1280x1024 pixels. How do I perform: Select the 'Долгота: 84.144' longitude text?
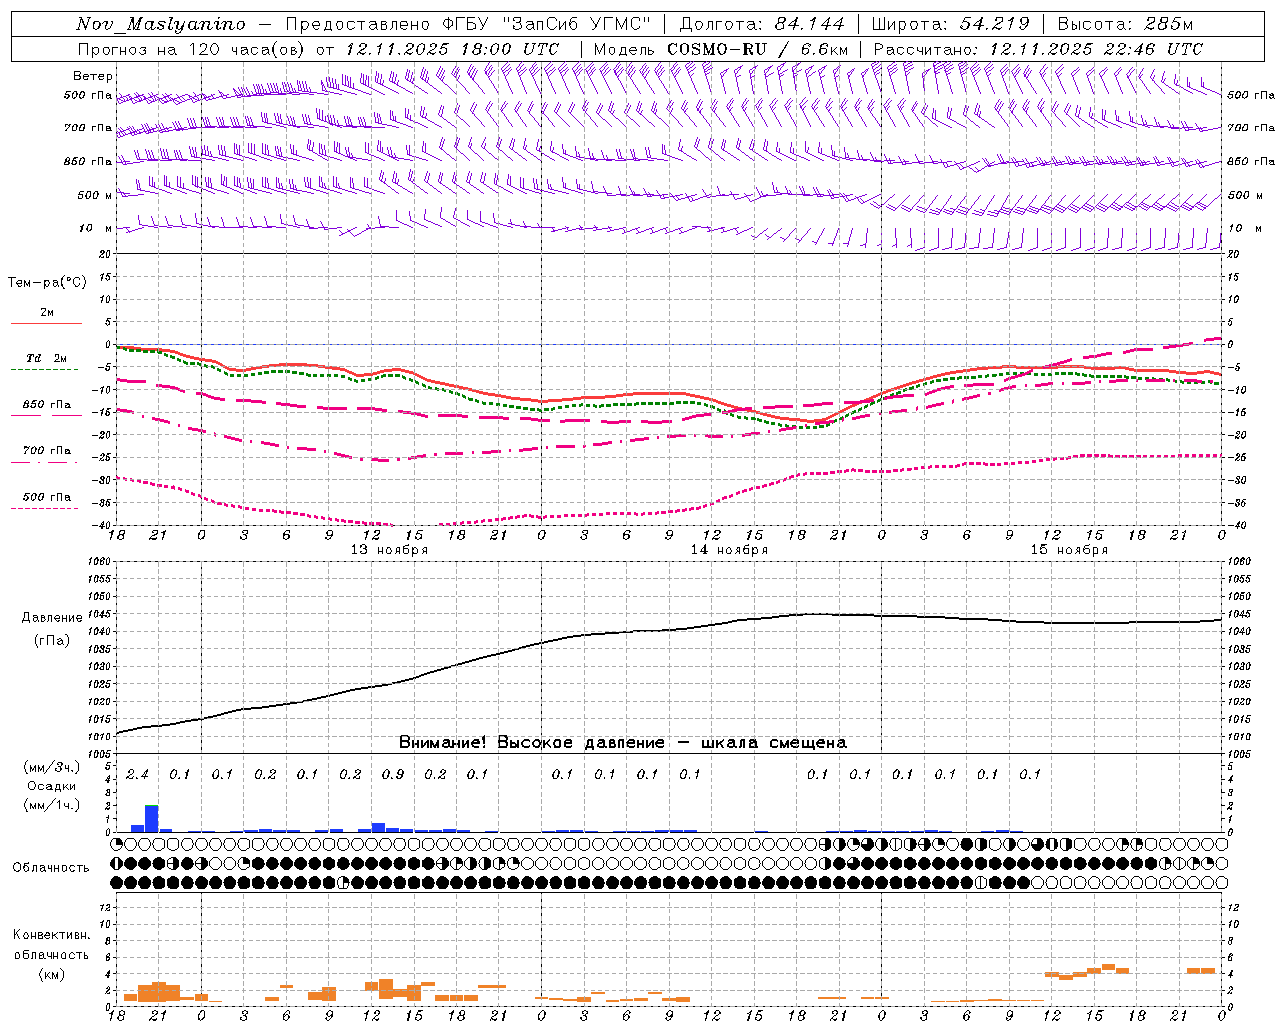tap(761, 24)
